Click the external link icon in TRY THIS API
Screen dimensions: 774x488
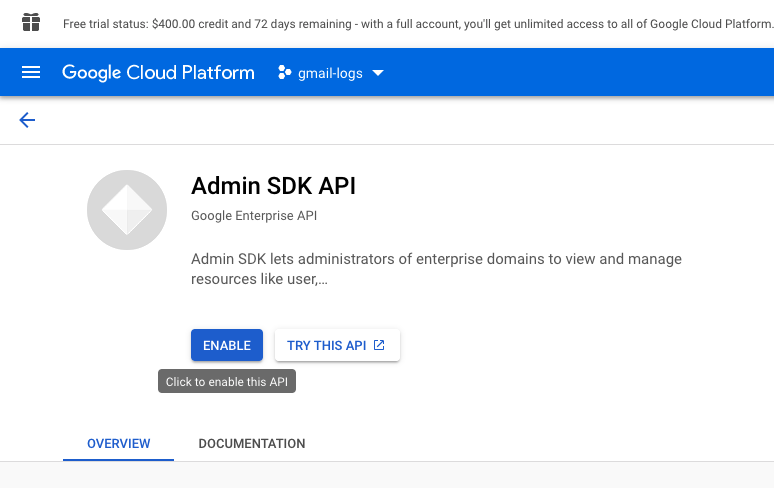pyautogui.click(x=379, y=345)
